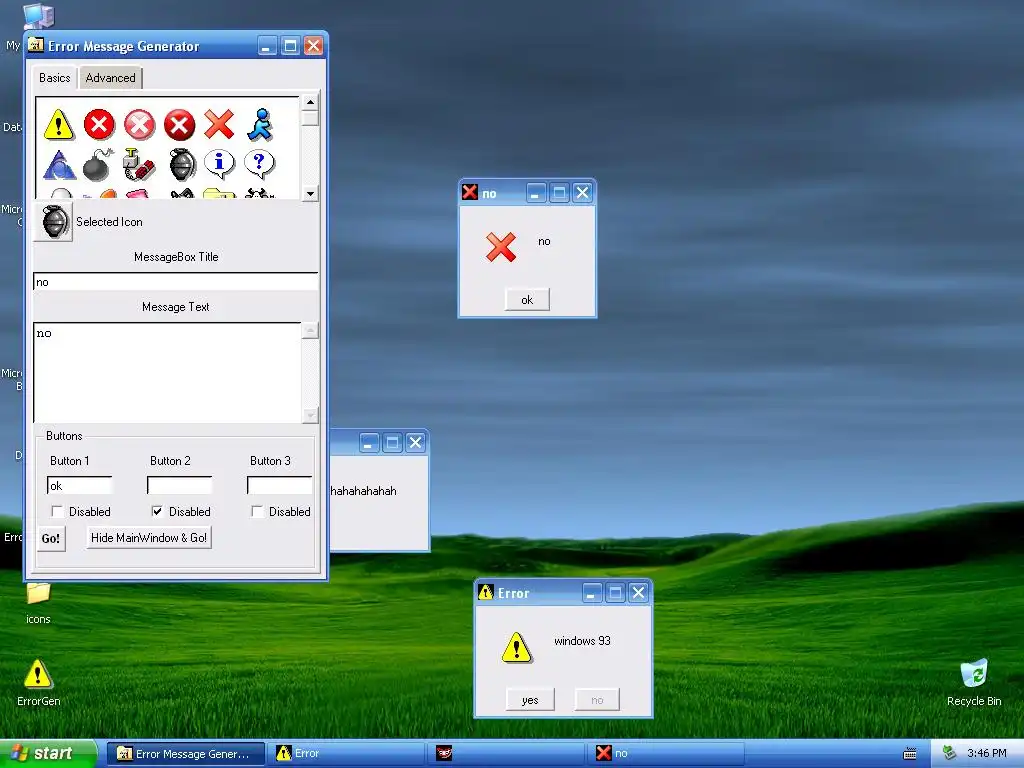Open the ErrorGen desktop shortcut

tap(38, 683)
